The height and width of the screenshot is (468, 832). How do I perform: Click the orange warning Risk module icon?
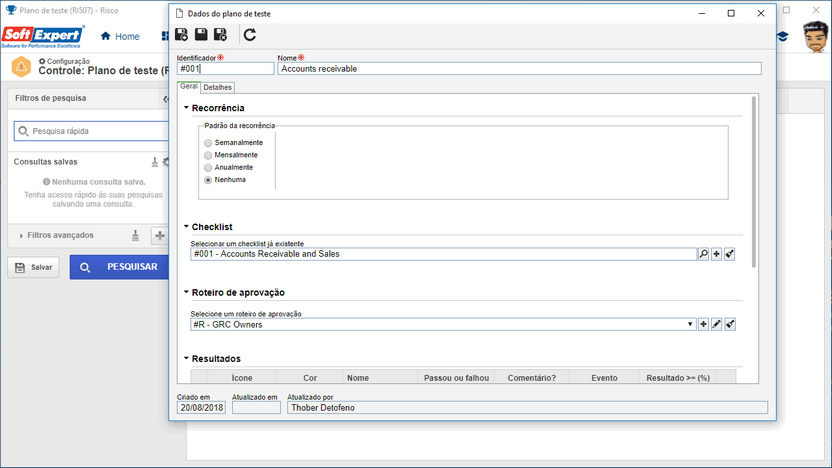click(x=21, y=67)
